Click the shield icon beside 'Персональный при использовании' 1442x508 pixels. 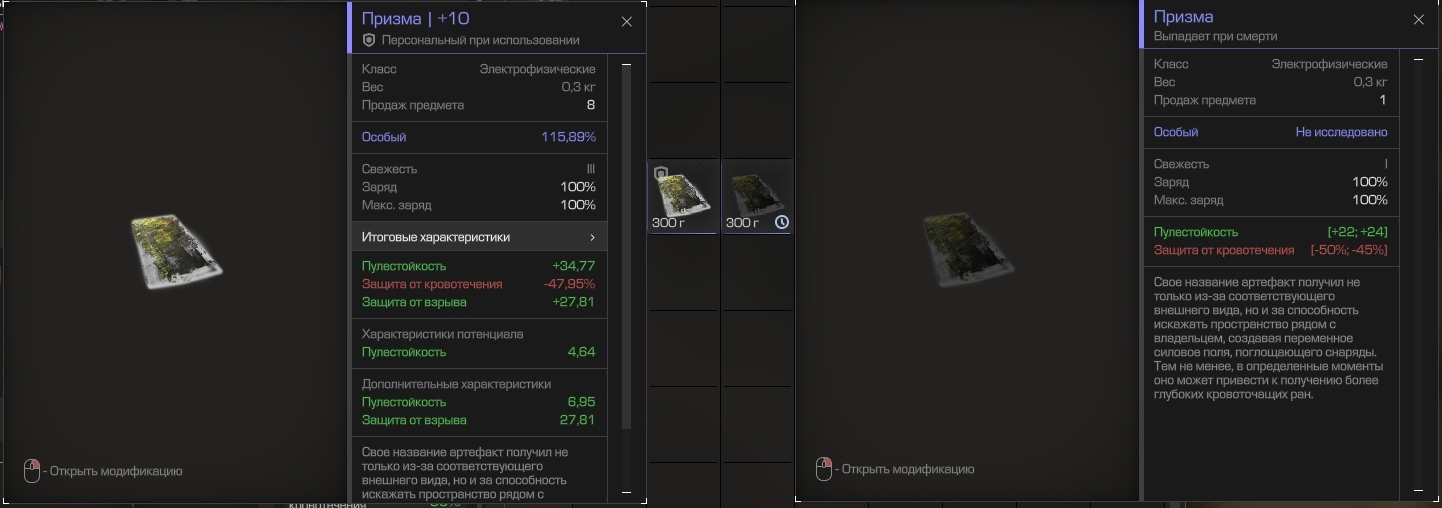point(369,40)
